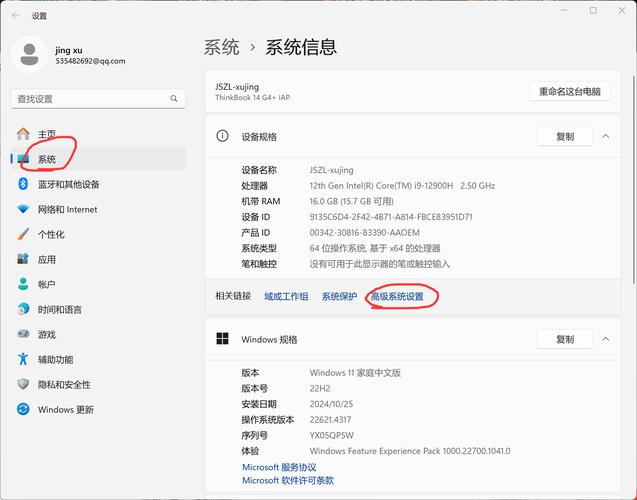Click the Time and language globe icon
637x500 pixels.
(x=23, y=309)
